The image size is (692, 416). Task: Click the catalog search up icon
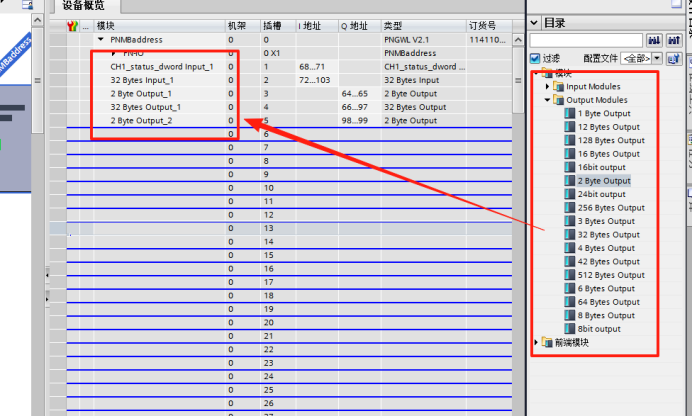(673, 41)
